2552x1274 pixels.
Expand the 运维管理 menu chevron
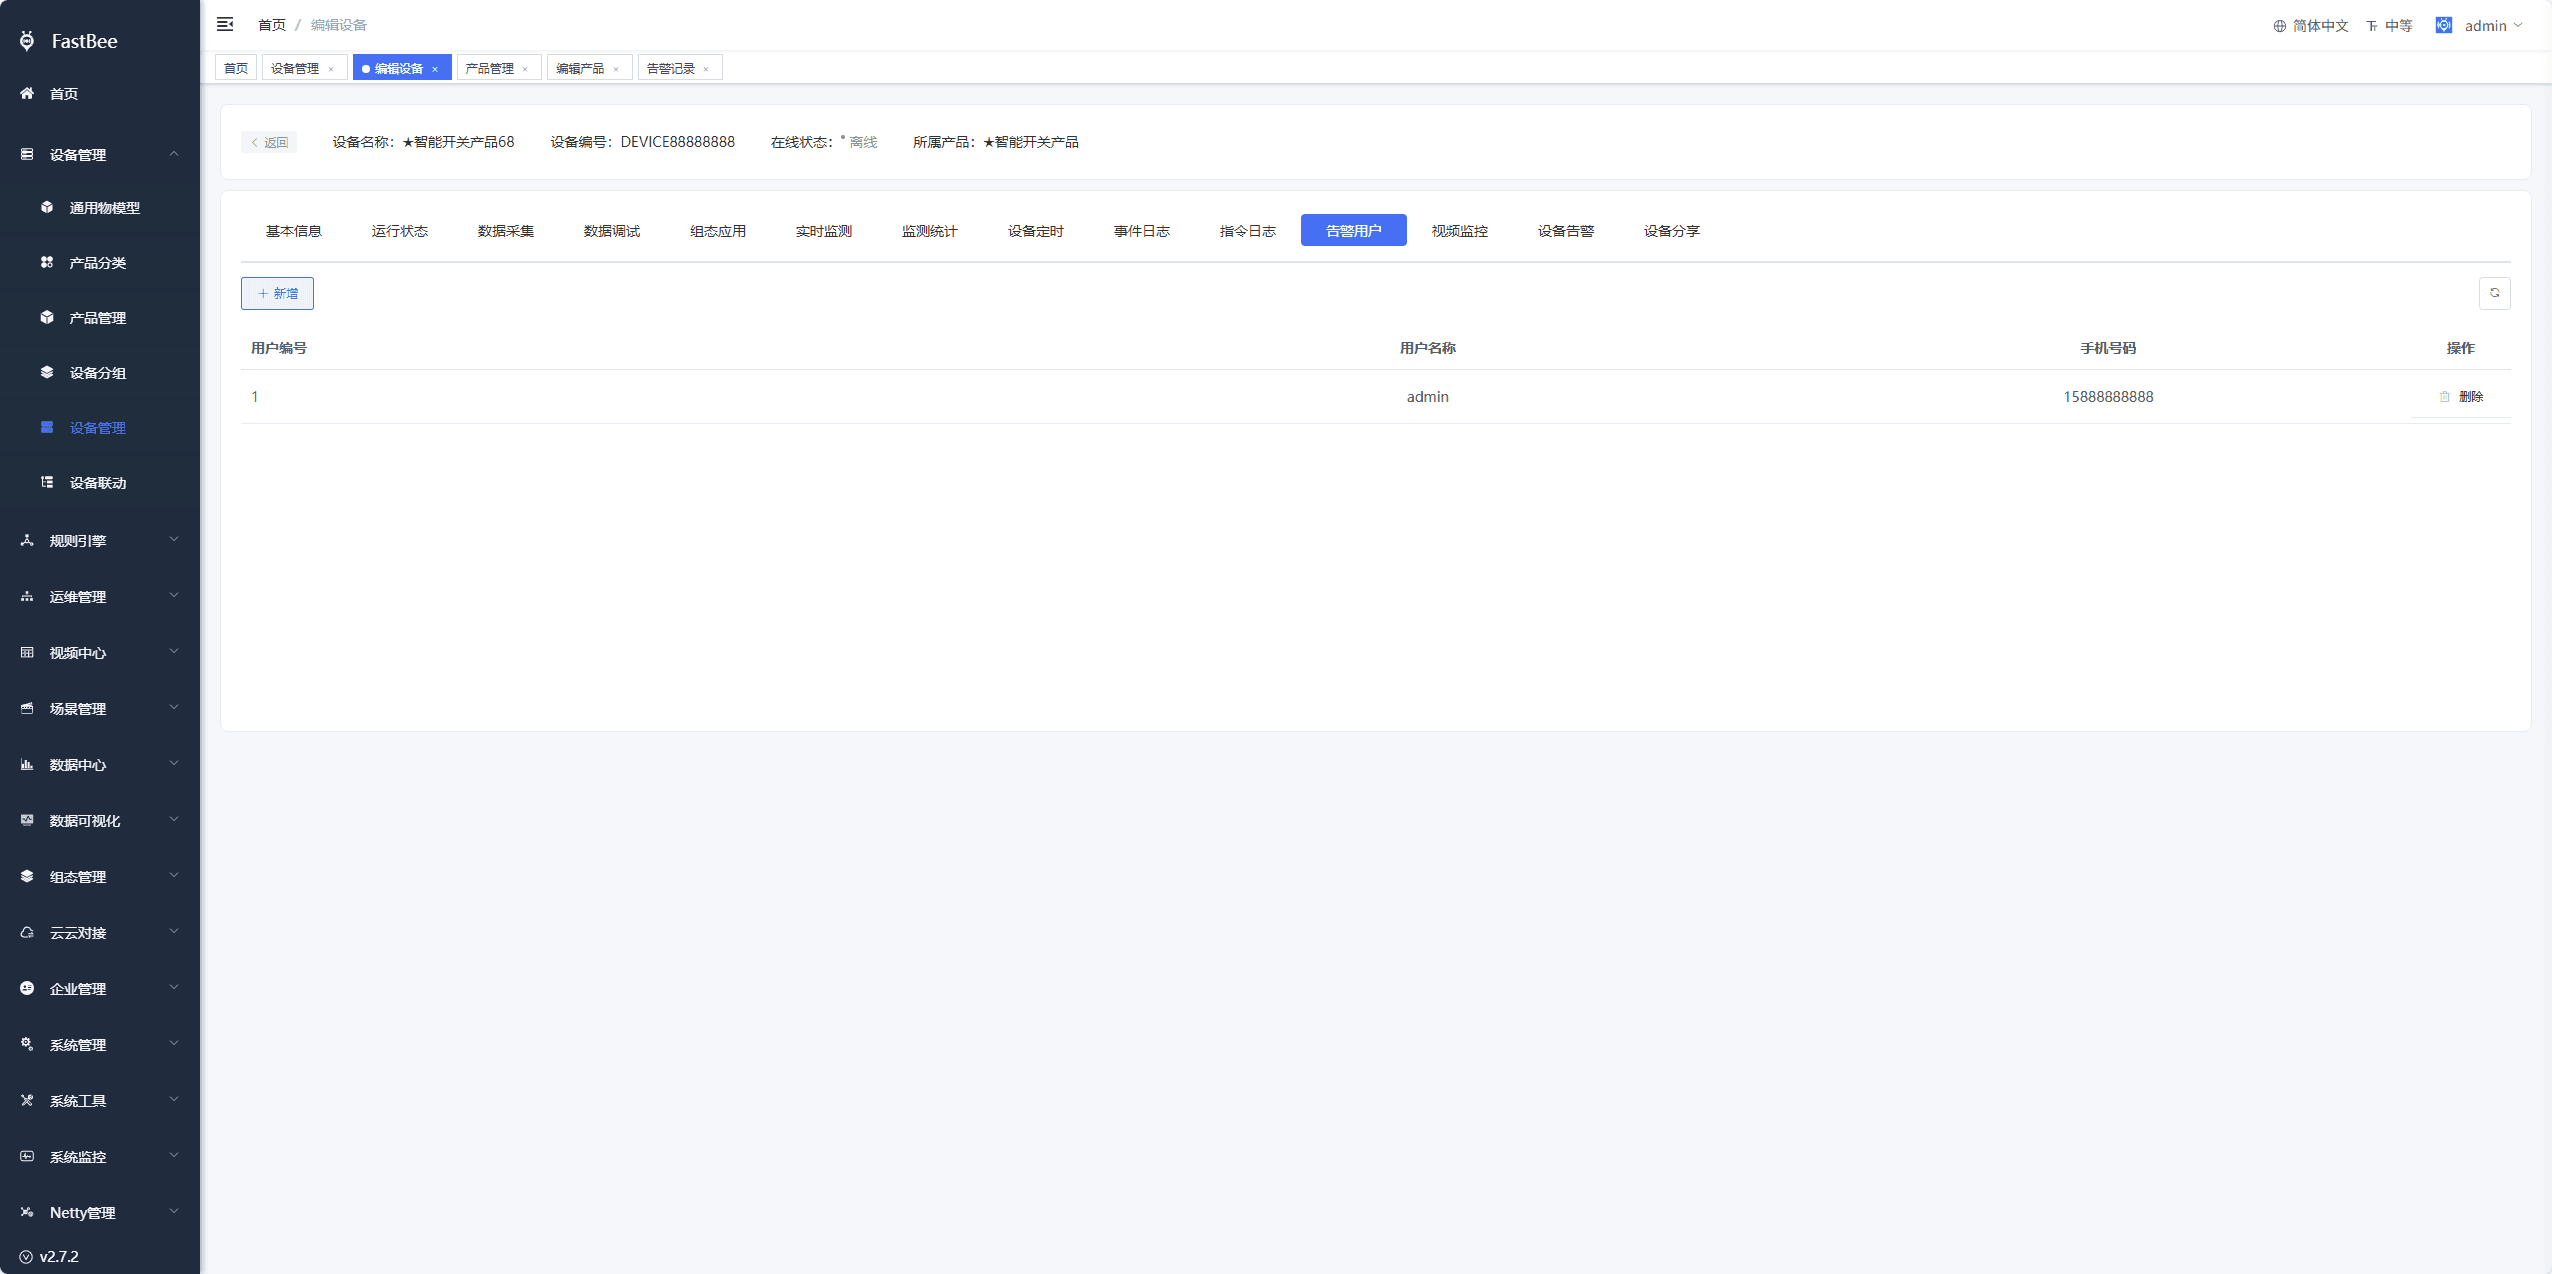pyautogui.click(x=174, y=596)
